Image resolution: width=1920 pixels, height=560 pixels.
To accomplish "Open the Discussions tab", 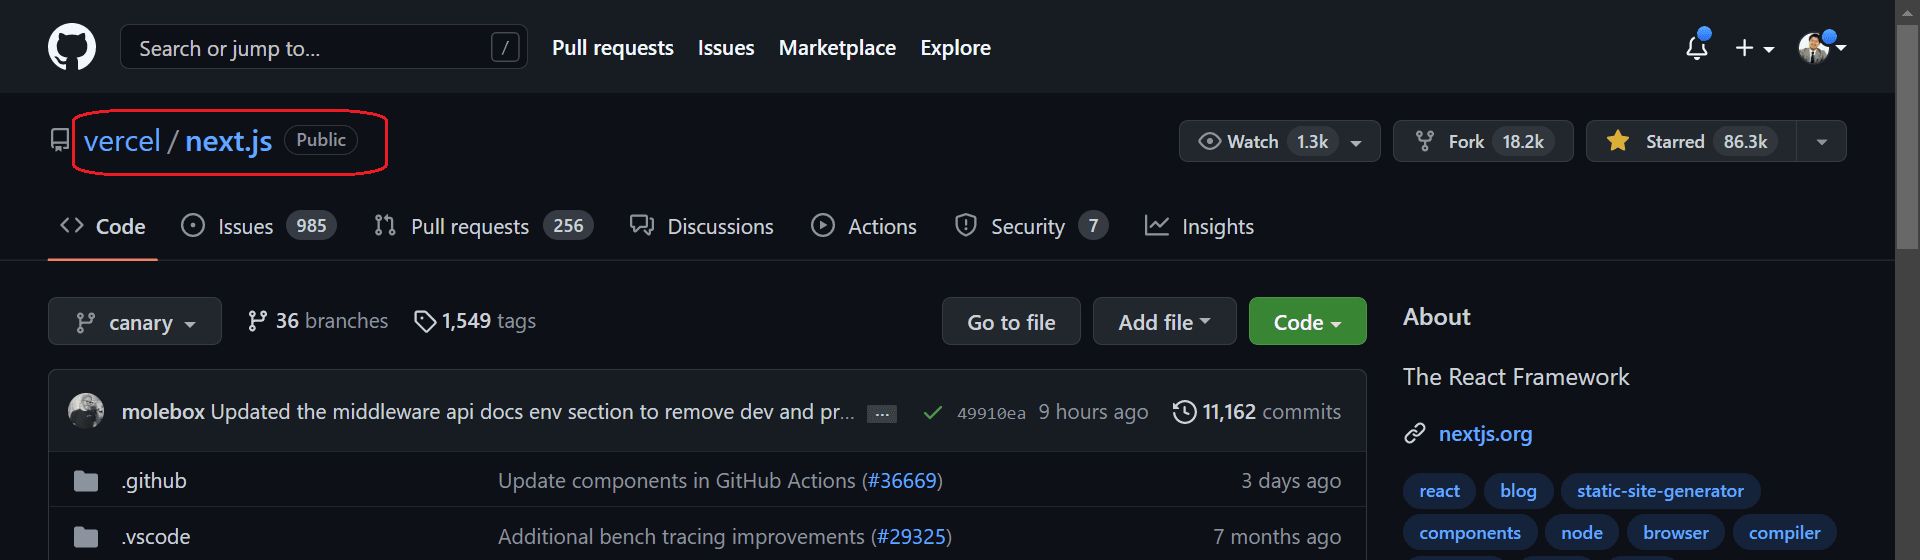I will [701, 227].
